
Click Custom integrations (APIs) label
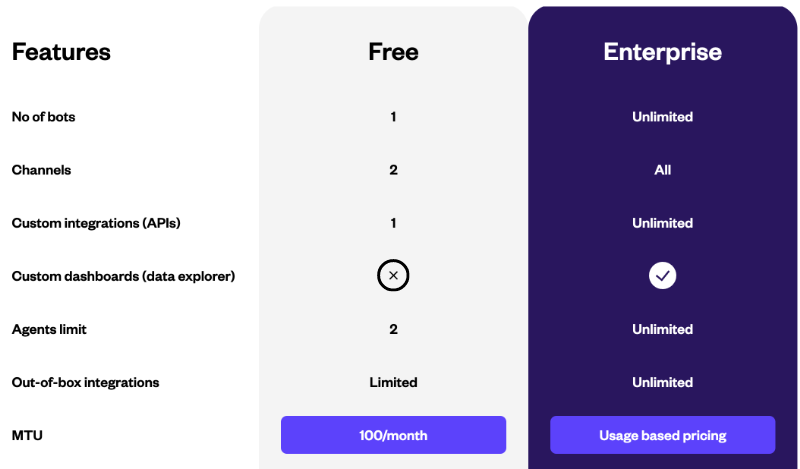(96, 223)
